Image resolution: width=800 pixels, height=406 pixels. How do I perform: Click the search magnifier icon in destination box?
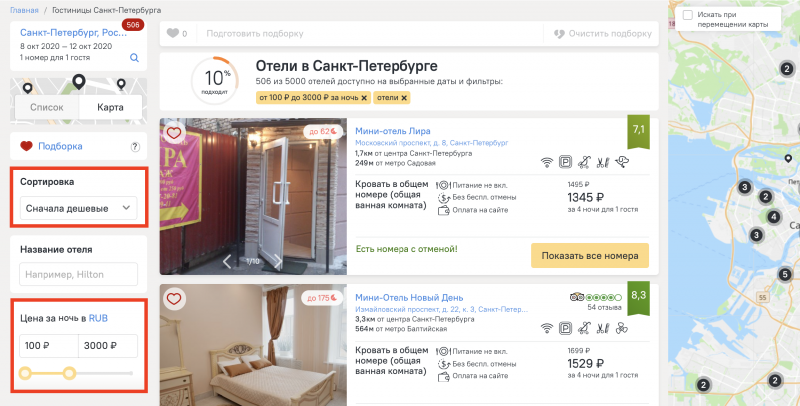pos(134,58)
